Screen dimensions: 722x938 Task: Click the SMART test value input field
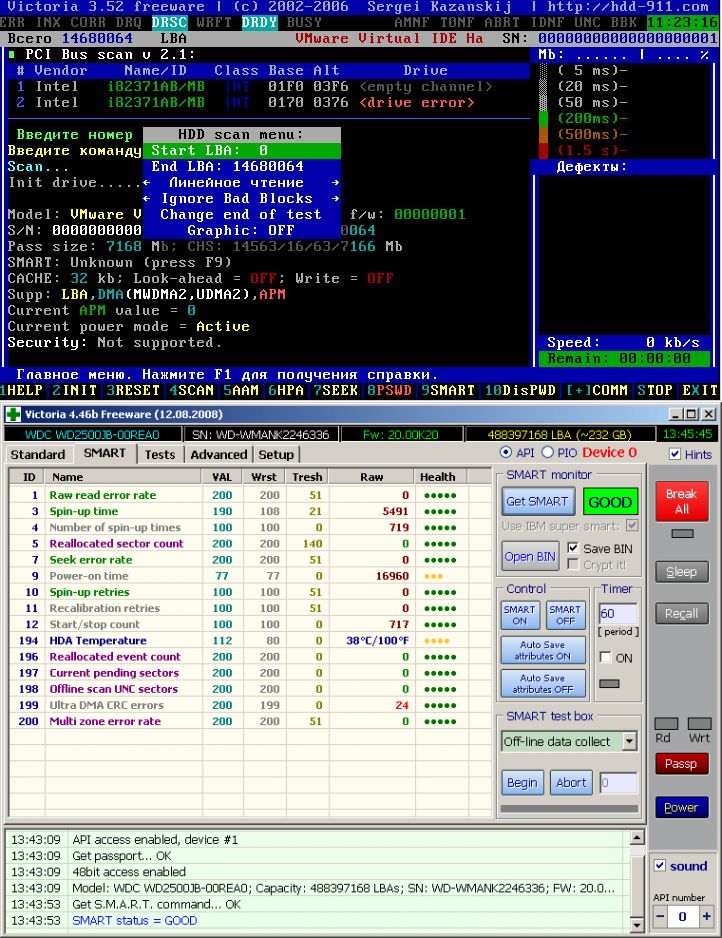point(619,782)
